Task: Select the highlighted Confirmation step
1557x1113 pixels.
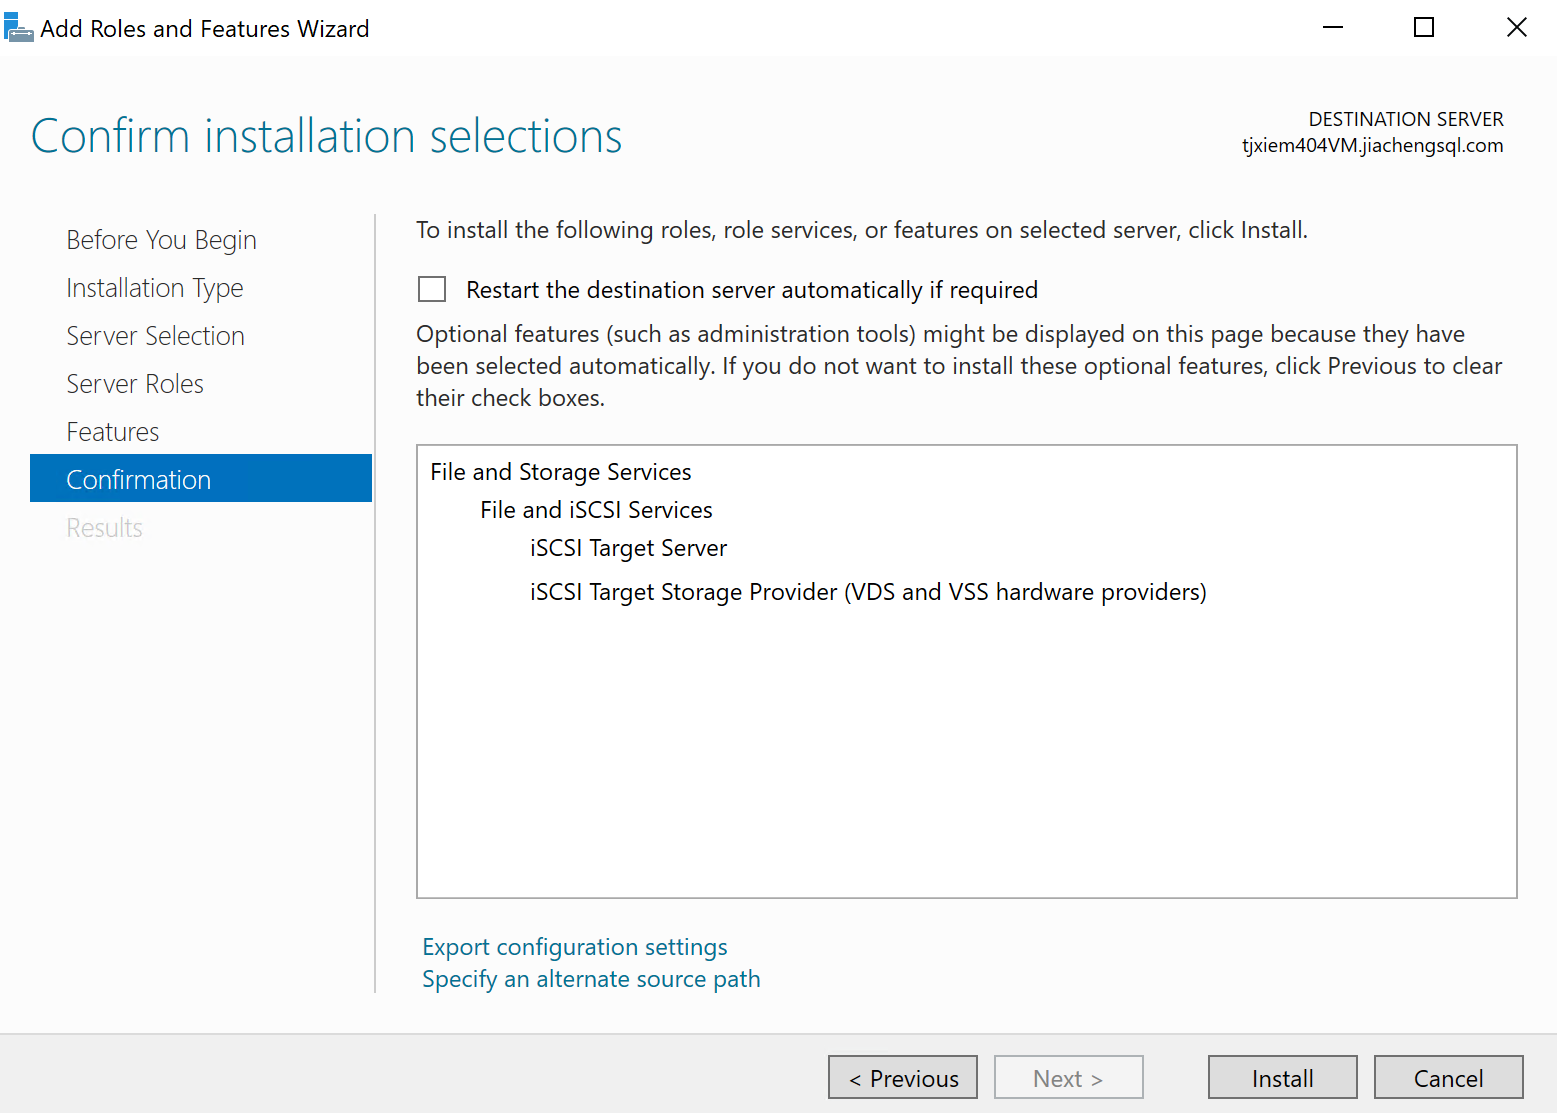Action: tap(139, 480)
